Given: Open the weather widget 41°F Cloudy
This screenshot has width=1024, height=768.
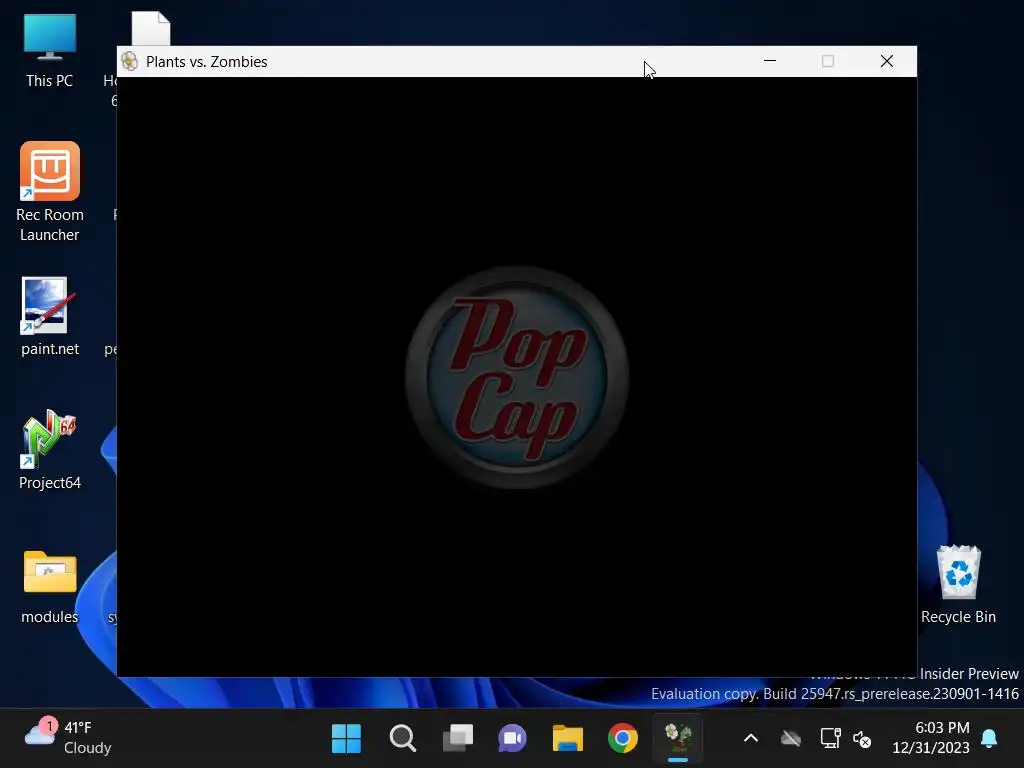Looking at the screenshot, I should click(x=69, y=738).
